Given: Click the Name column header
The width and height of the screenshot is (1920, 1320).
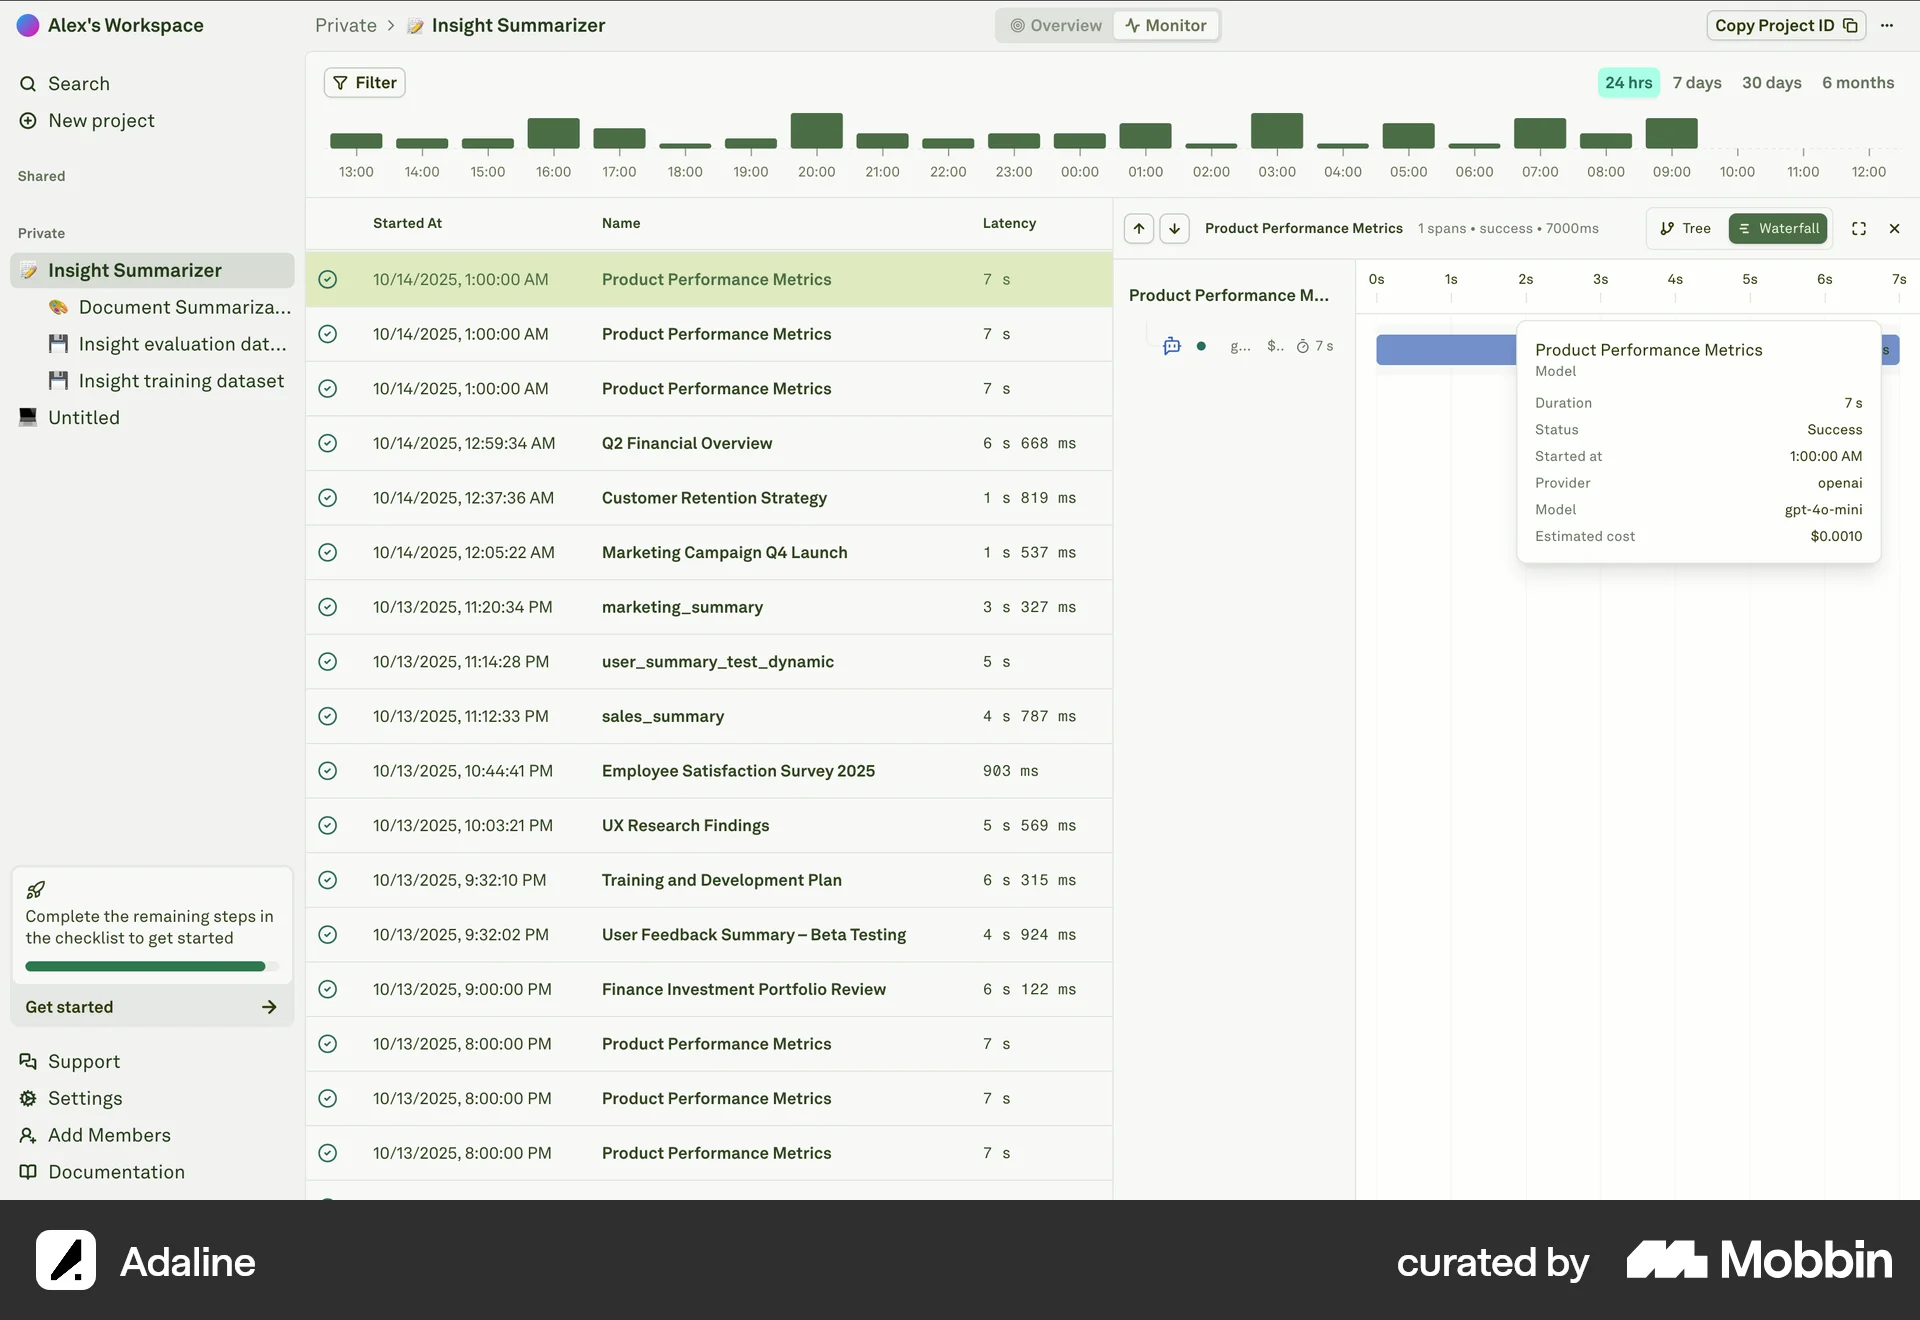Looking at the screenshot, I should coord(621,223).
